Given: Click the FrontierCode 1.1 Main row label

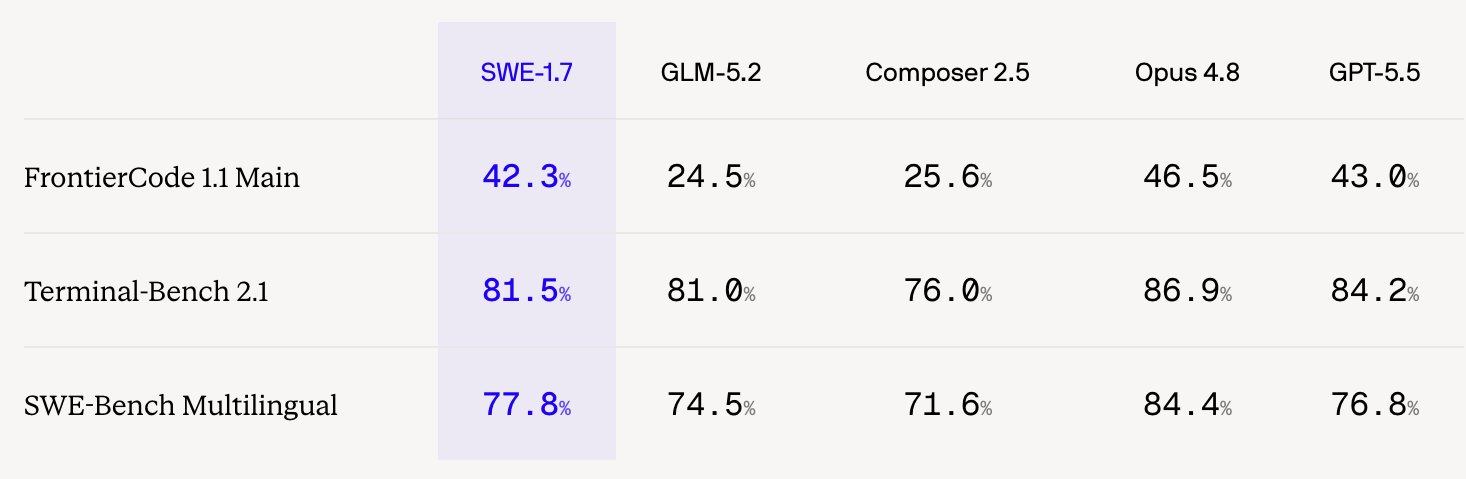Looking at the screenshot, I should tap(162, 178).
